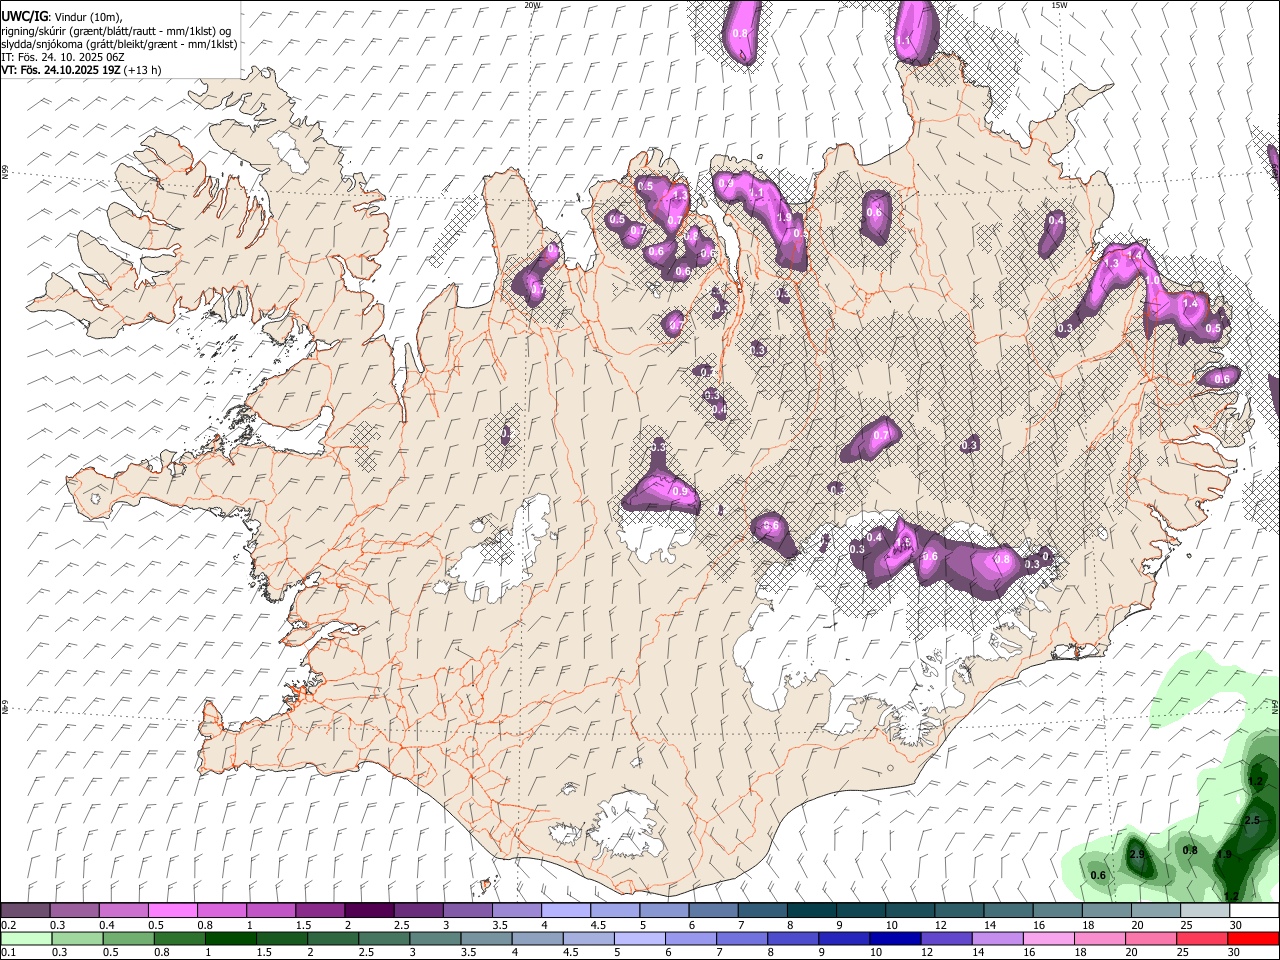
Task: Click the dark plum 0.2 snow-scale swatch
Action: [25, 910]
